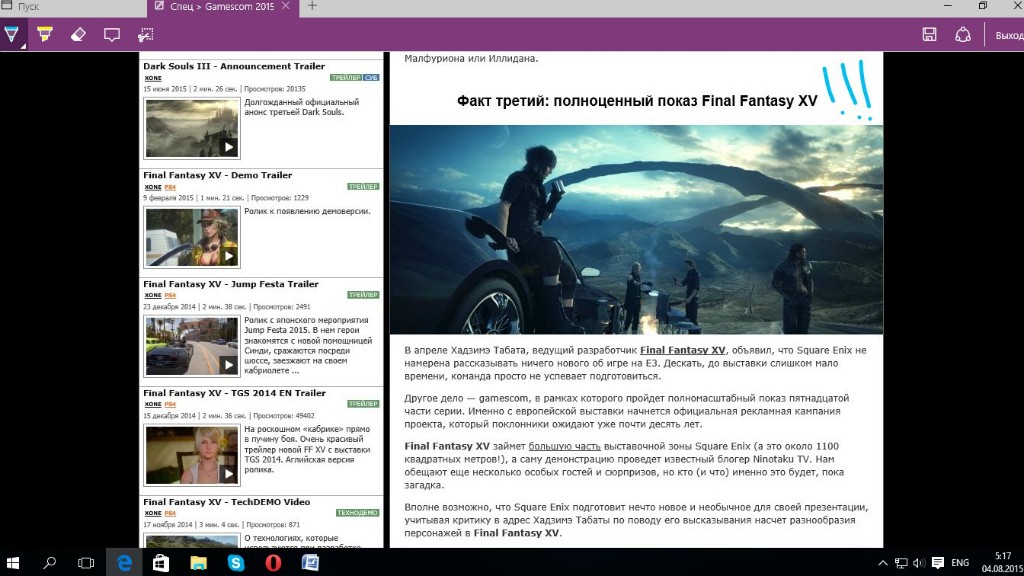Image resolution: width=1024 pixels, height=576 pixels.
Task: Select the yellow Highlighter tool
Action: 44,34
